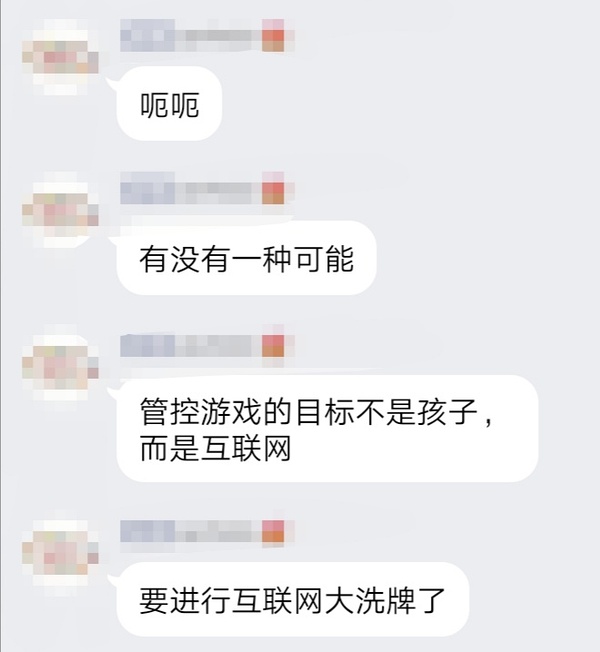The height and width of the screenshot is (652, 600).
Task: Click the word 可能 in second message
Action: tap(324, 259)
